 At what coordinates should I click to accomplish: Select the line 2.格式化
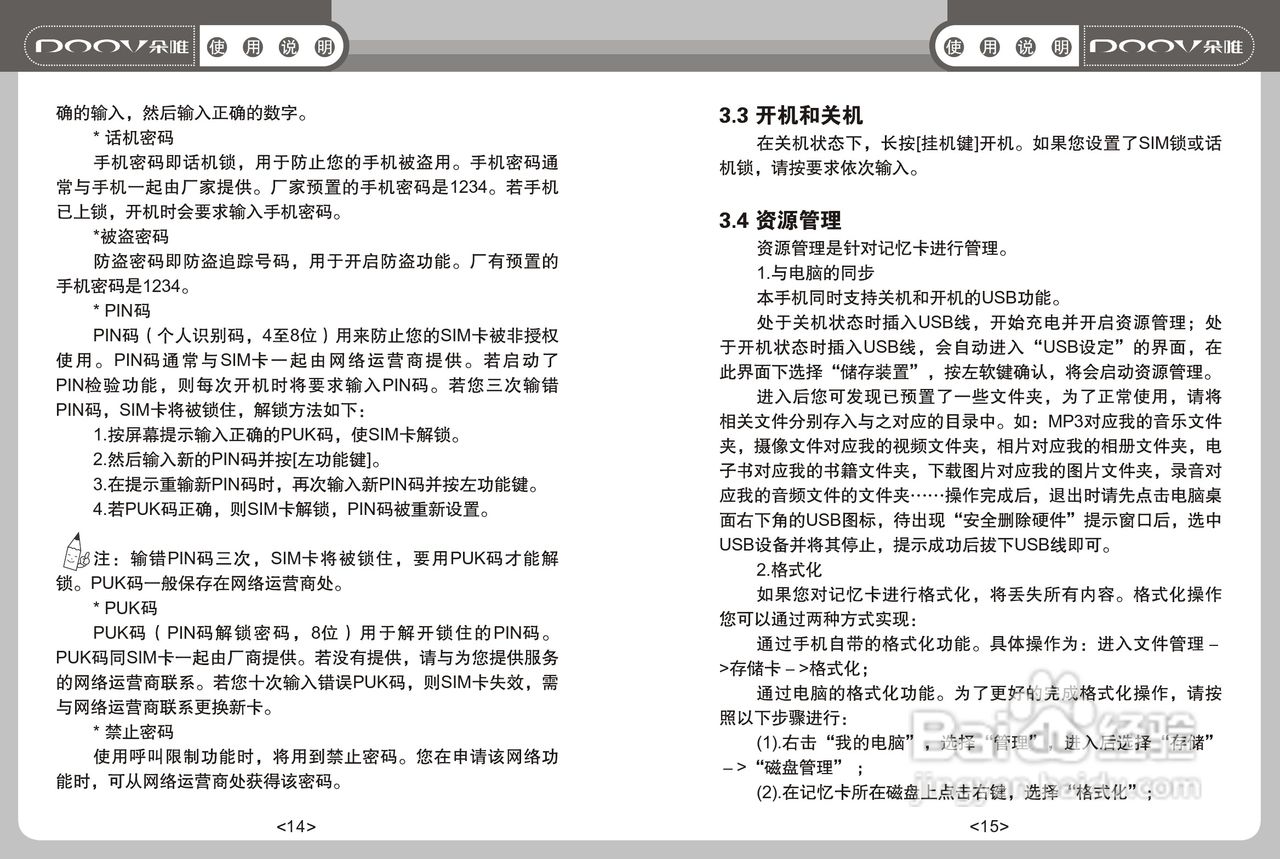tap(790, 570)
